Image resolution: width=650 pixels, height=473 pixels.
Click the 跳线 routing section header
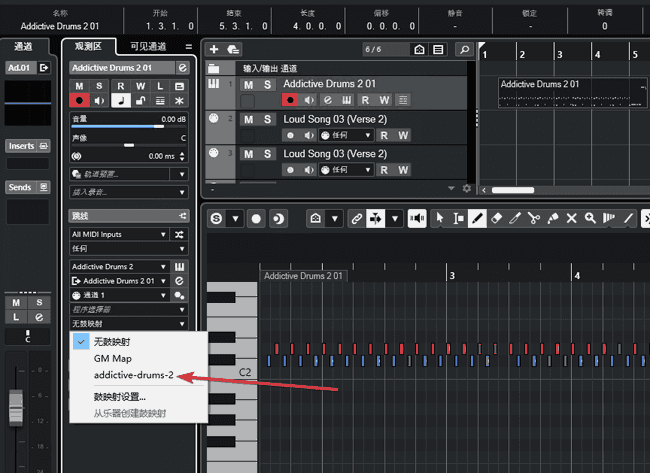pyautogui.click(x=129, y=216)
